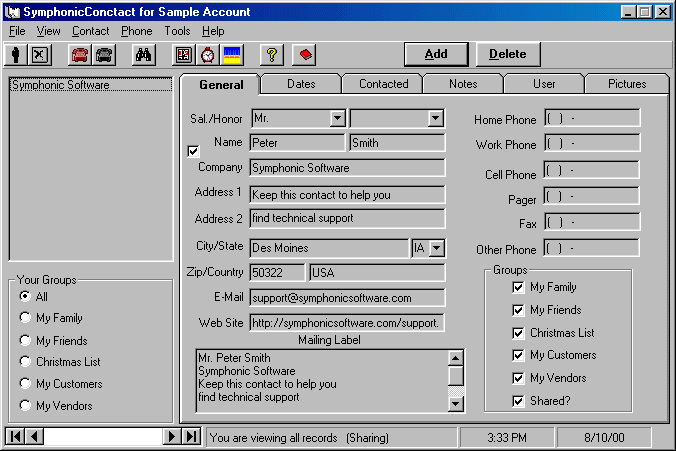Go to last record with navigation arrow
The width and height of the screenshot is (676, 451).
[191, 436]
